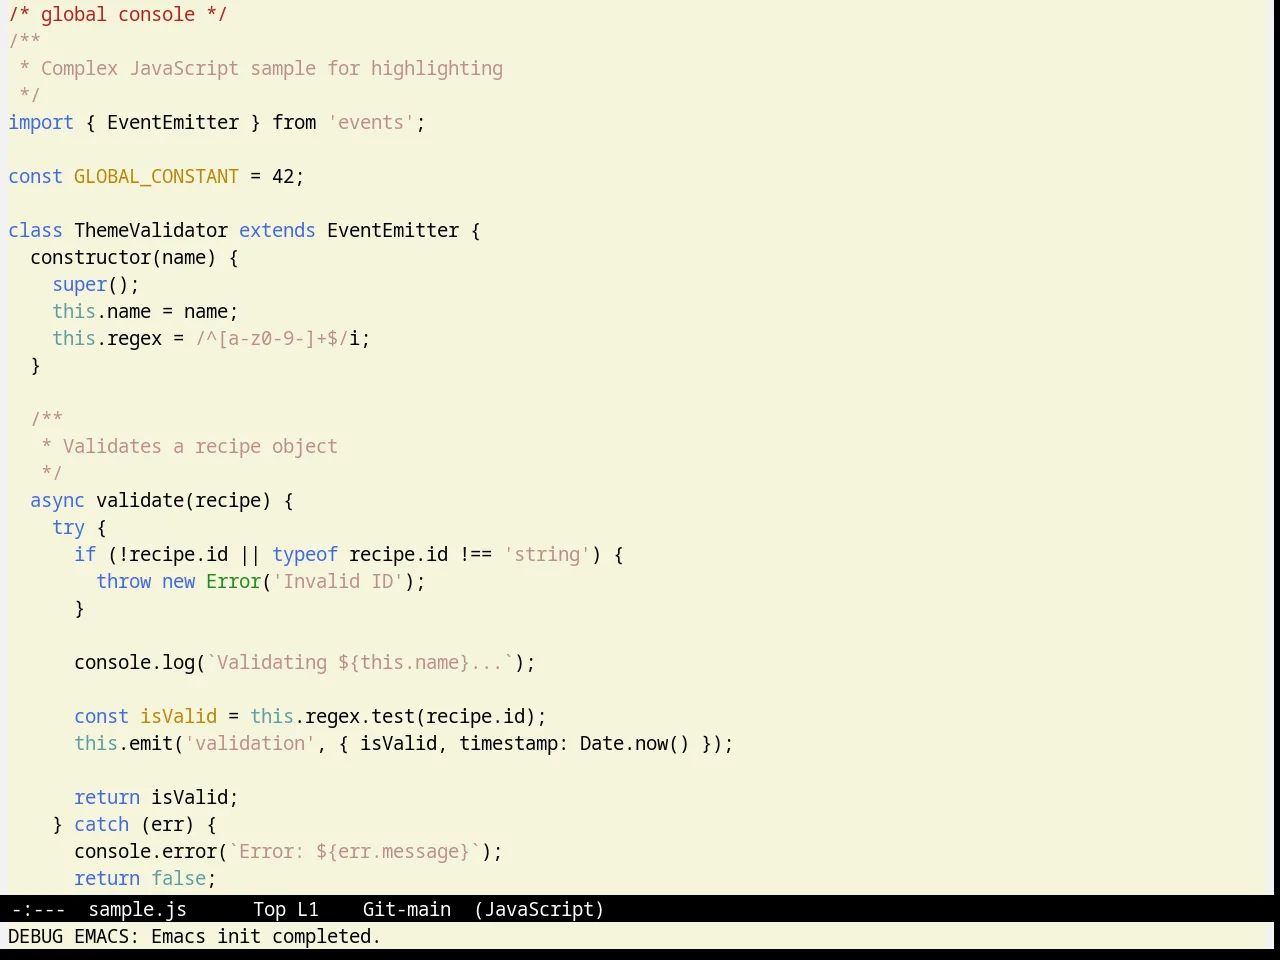Click comment 'Complex JavaScript sample for highlighting'
The width and height of the screenshot is (1280, 960).
pyautogui.click(x=272, y=68)
